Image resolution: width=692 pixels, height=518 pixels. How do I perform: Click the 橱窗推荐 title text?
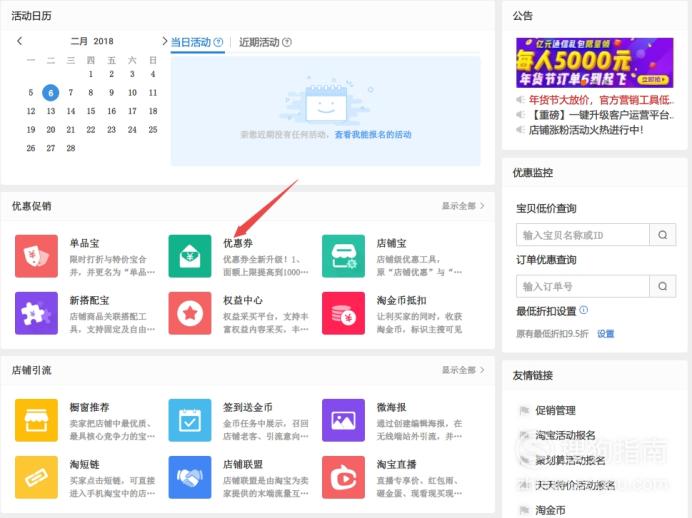click(x=90, y=407)
